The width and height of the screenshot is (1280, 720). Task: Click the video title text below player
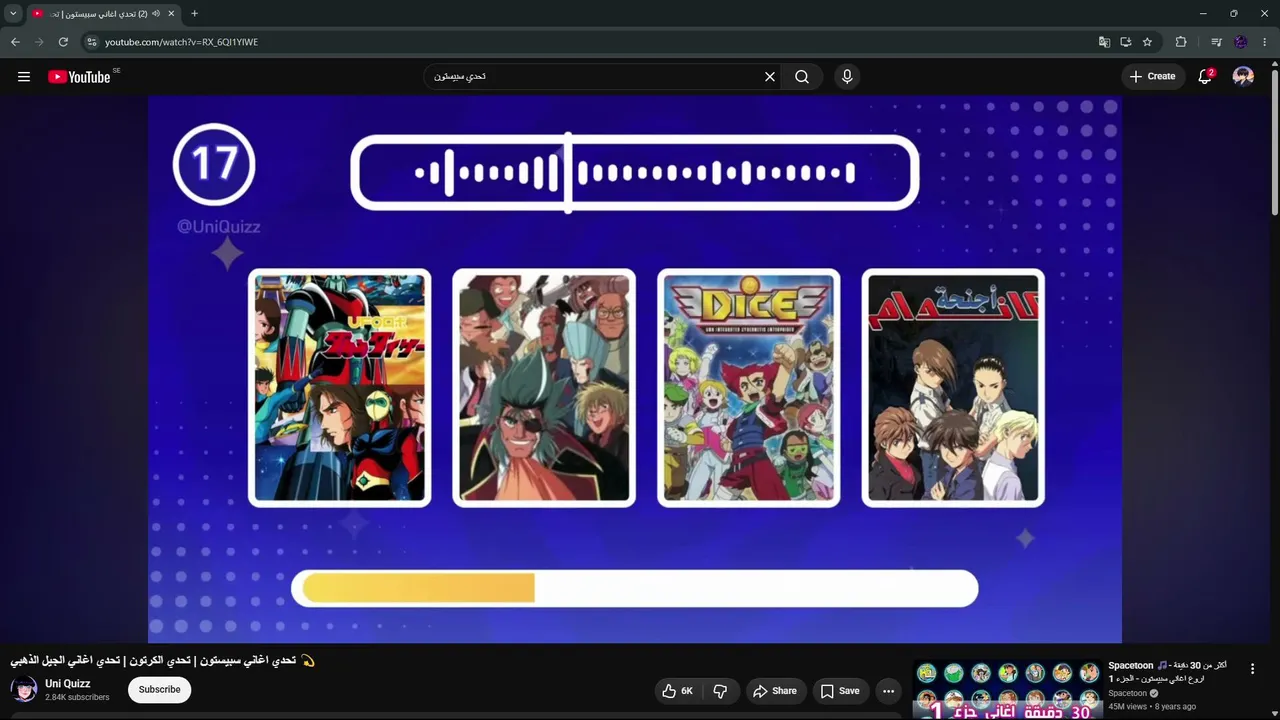(x=162, y=661)
